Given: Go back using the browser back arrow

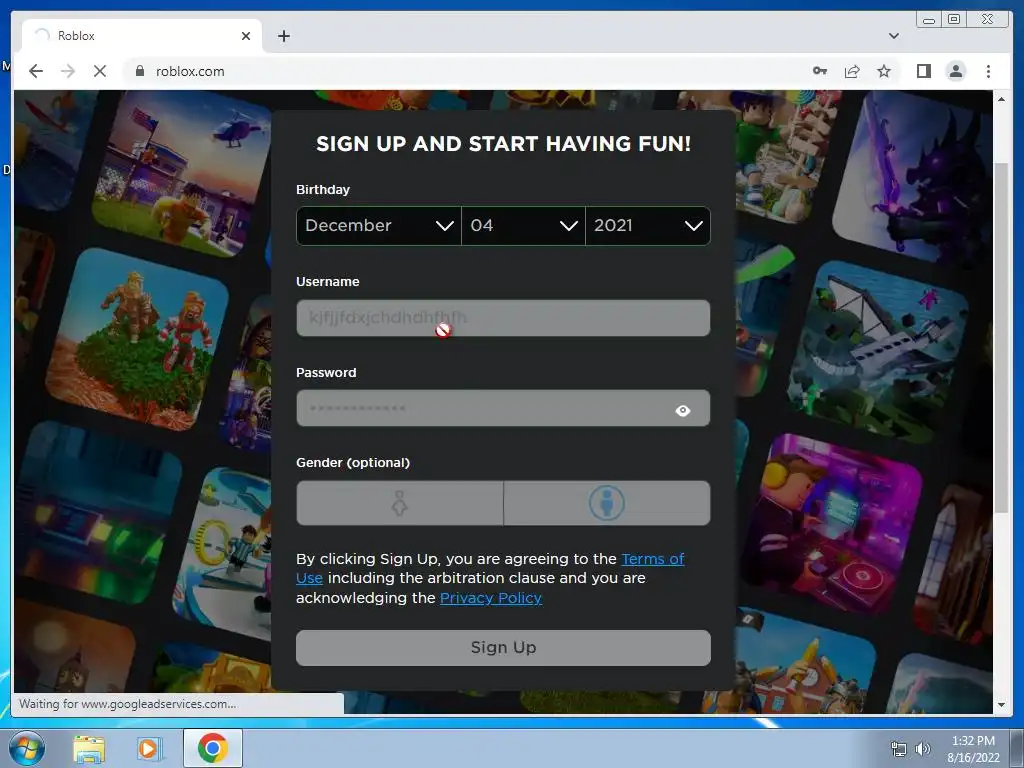Looking at the screenshot, I should [x=36, y=71].
